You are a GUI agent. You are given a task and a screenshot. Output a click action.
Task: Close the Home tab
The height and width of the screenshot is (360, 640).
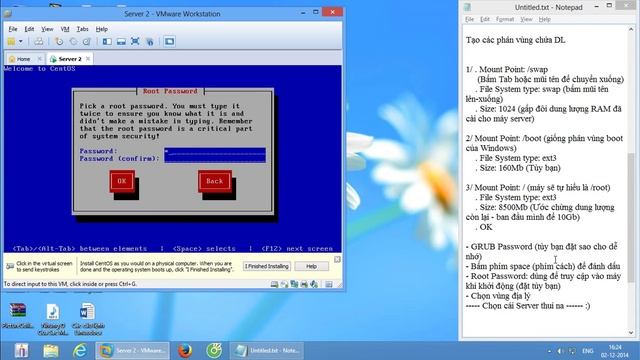coord(39,59)
